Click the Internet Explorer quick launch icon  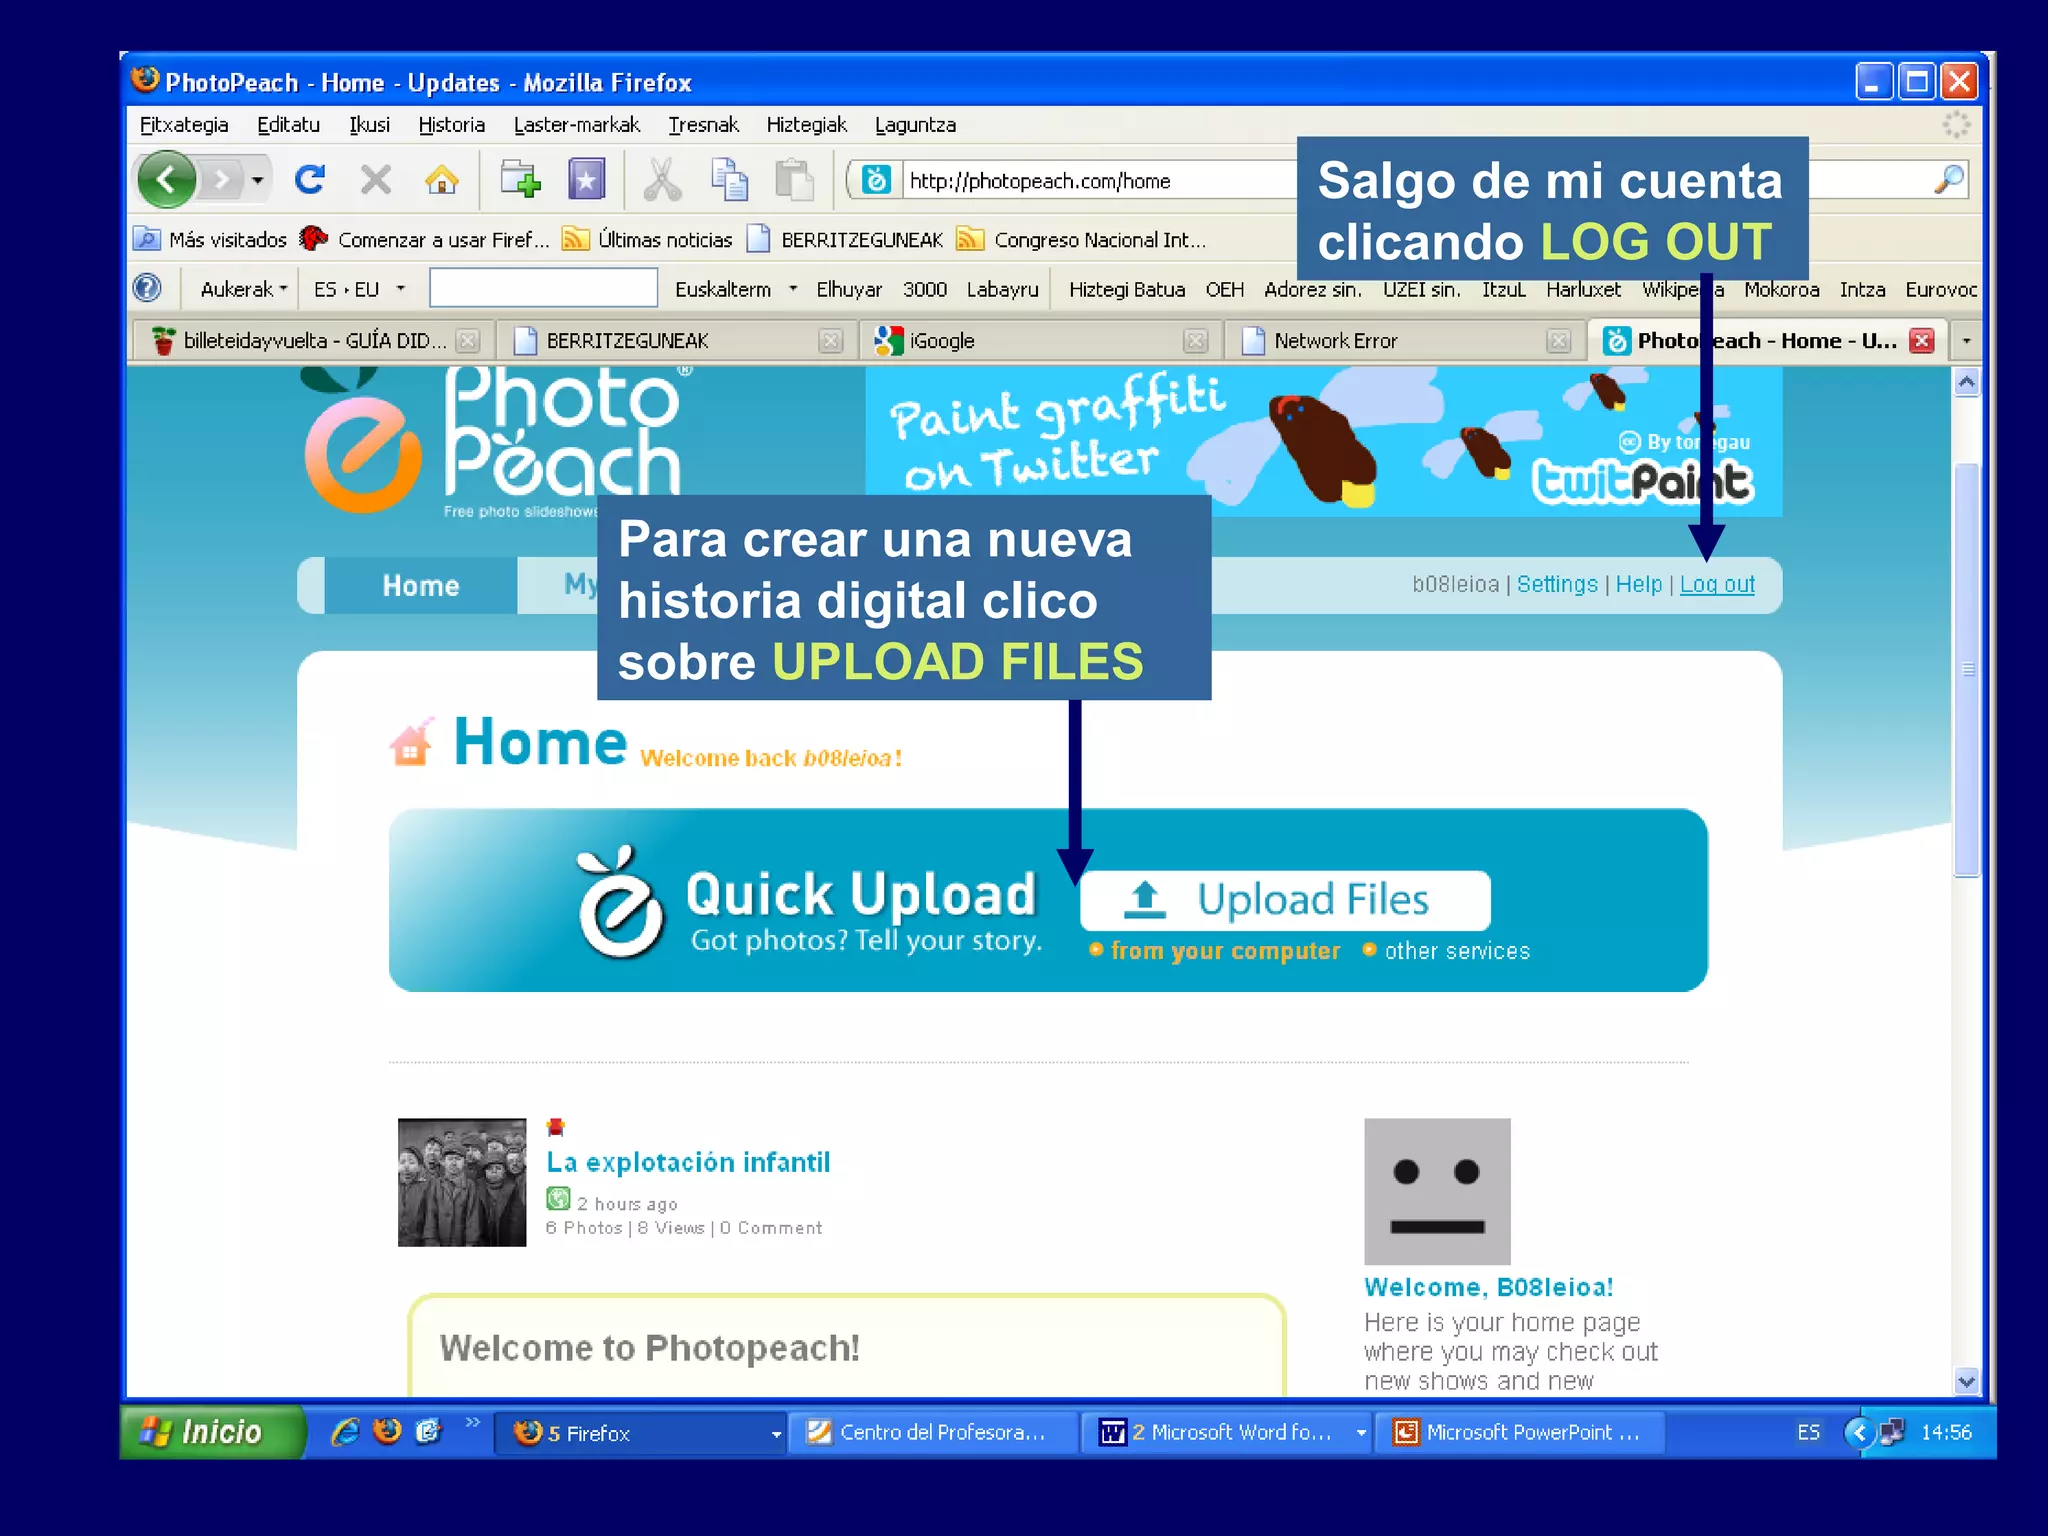click(x=345, y=1432)
